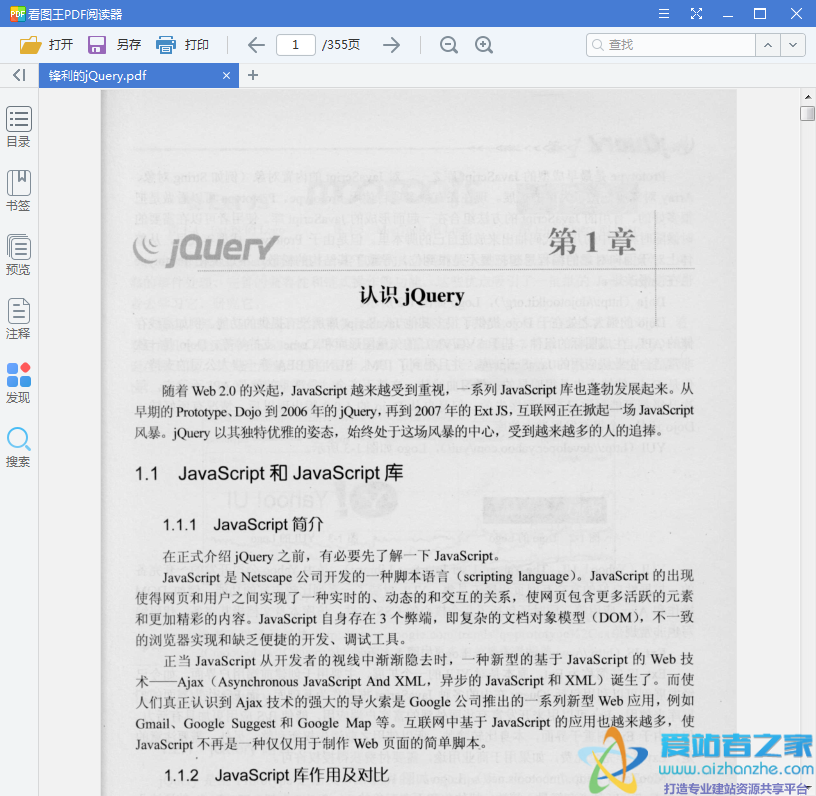The width and height of the screenshot is (816, 796).
Task: Open a PDF with the folder icon
Action: [30, 45]
